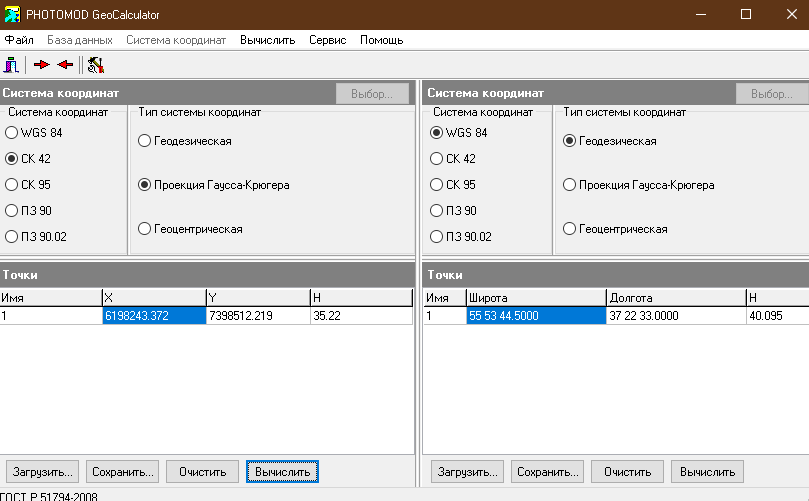The image size is (809, 501).
Task: Click the right panel Загрузить... button
Action: pyautogui.click(x=467, y=472)
